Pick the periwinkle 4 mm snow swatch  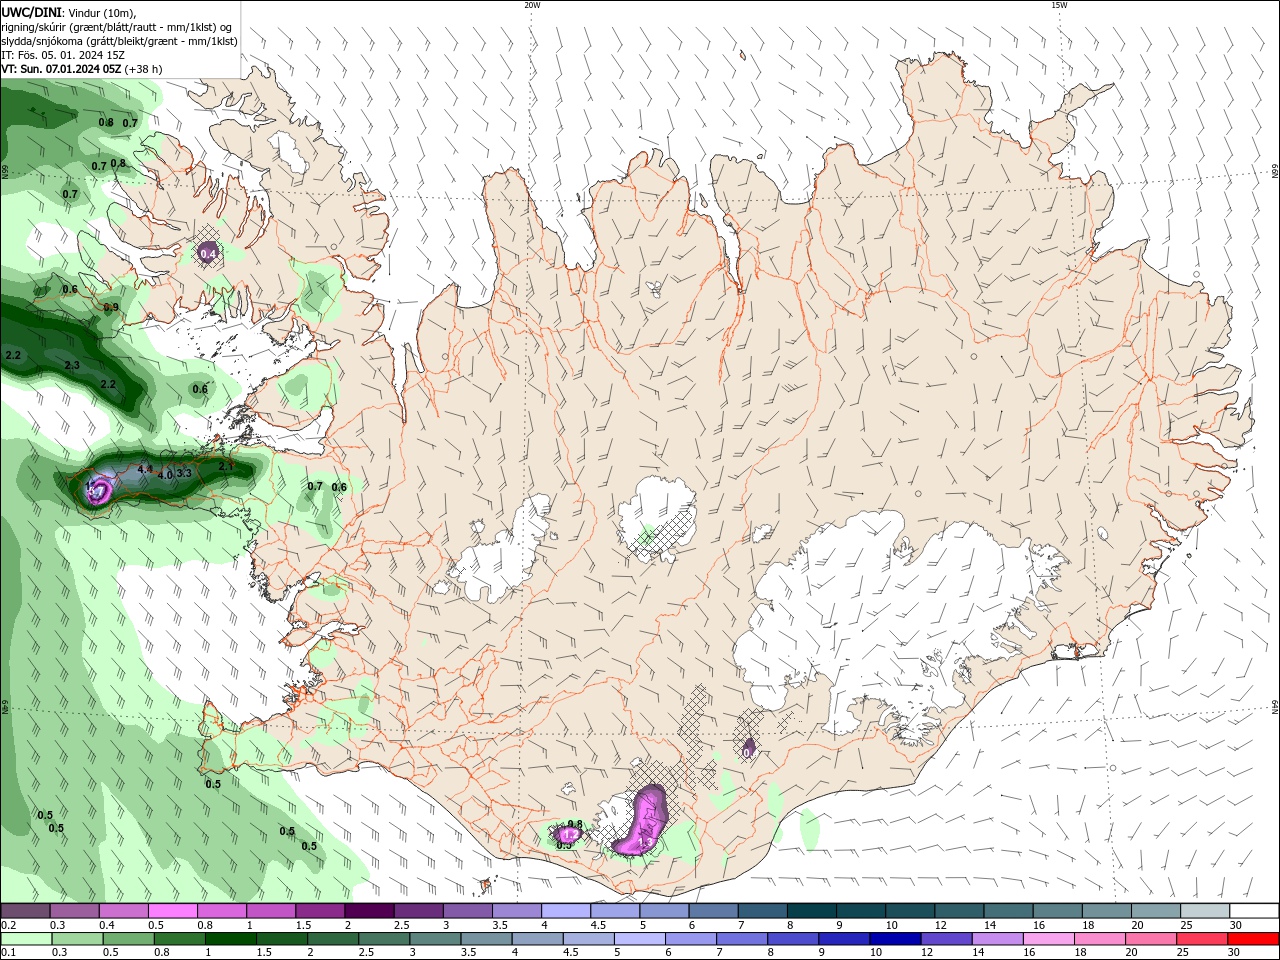tap(566, 911)
